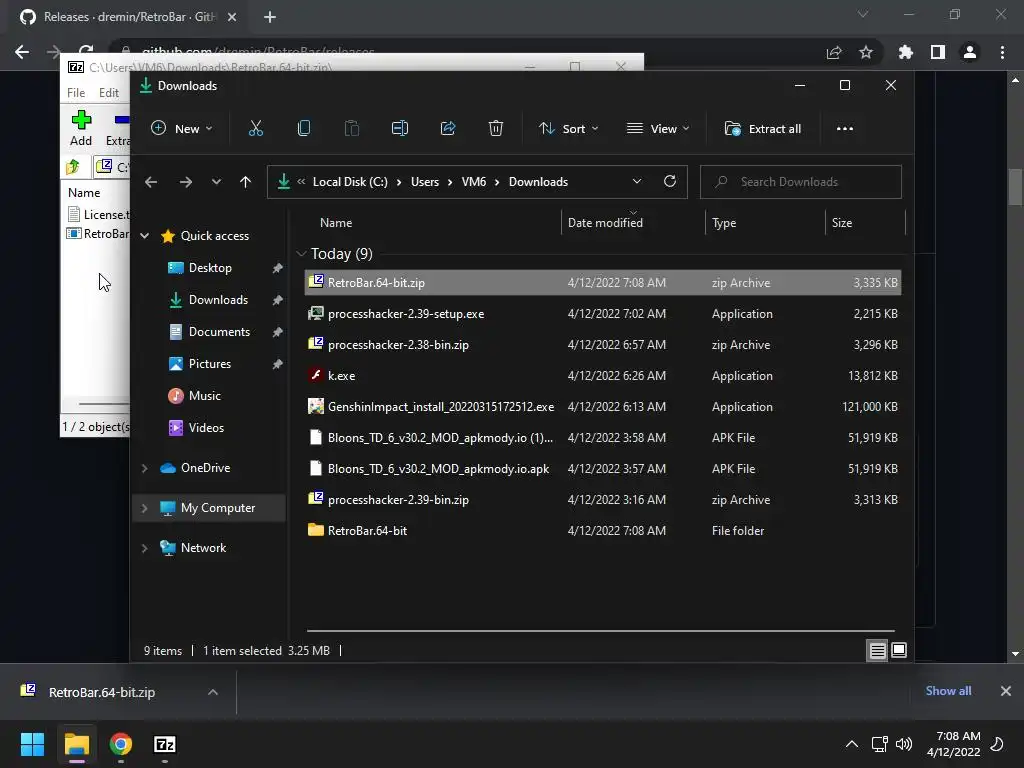Click the Delete trash can icon
The width and height of the screenshot is (1024, 768).
coord(496,129)
